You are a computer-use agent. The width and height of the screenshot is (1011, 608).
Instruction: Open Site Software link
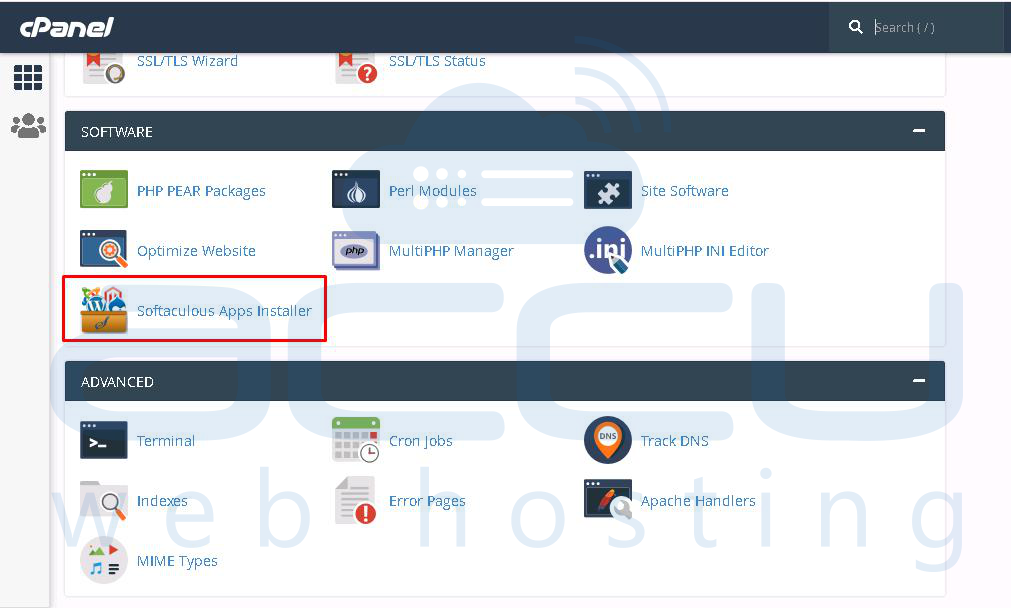(x=685, y=191)
